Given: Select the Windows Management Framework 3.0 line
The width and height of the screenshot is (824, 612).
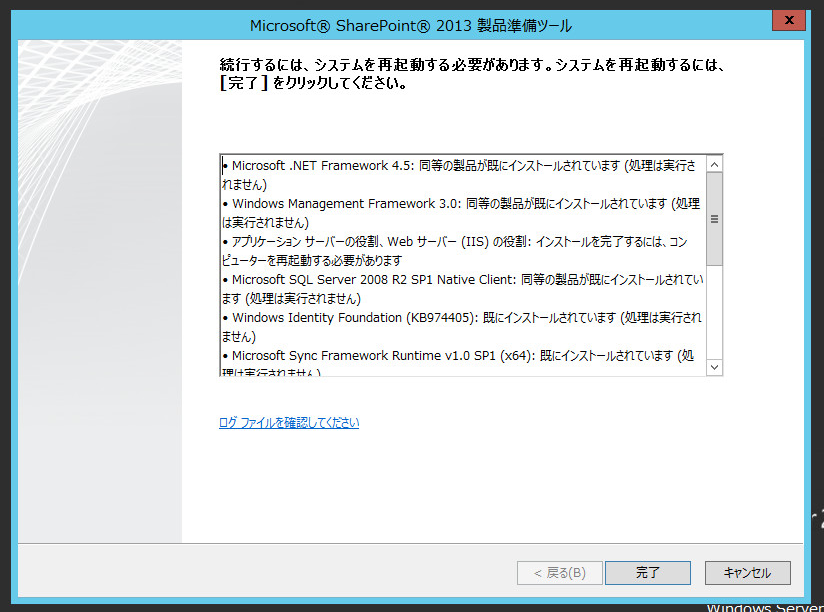Looking at the screenshot, I should pos(461,213).
